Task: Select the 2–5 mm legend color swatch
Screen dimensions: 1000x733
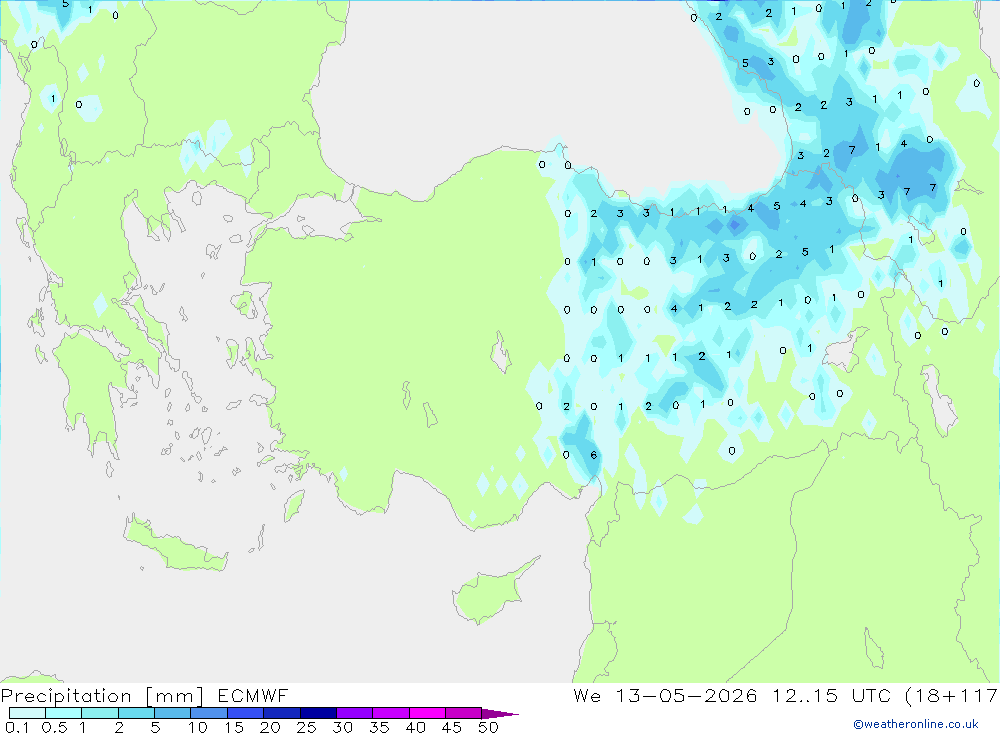Action: pos(136,713)
